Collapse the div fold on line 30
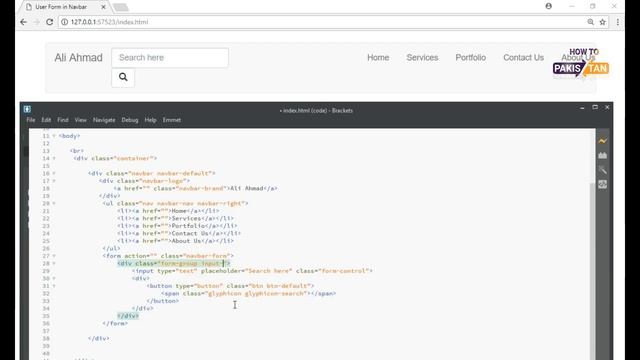The image size is (640, 360). point(54,278)
